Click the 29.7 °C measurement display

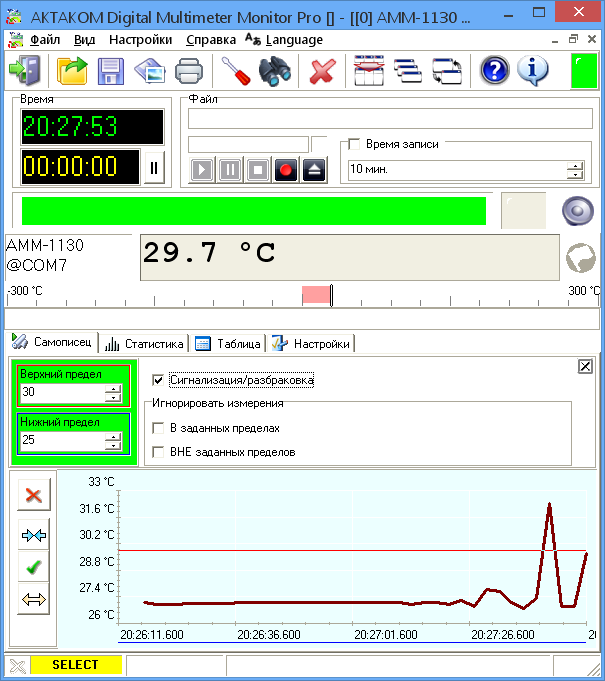click(349, 257)
